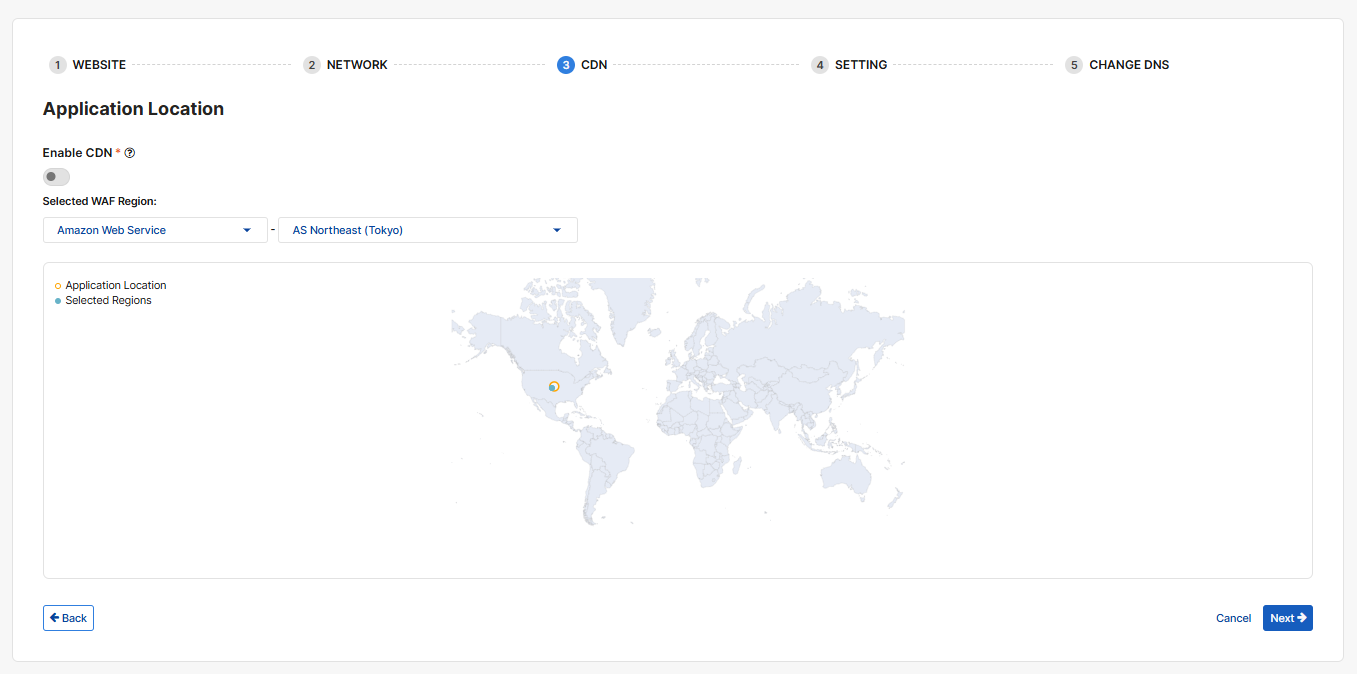Jump to the CHANGE DNS step label
The height and width of the screenshot is (674, 1357).
coord(1129,65)
